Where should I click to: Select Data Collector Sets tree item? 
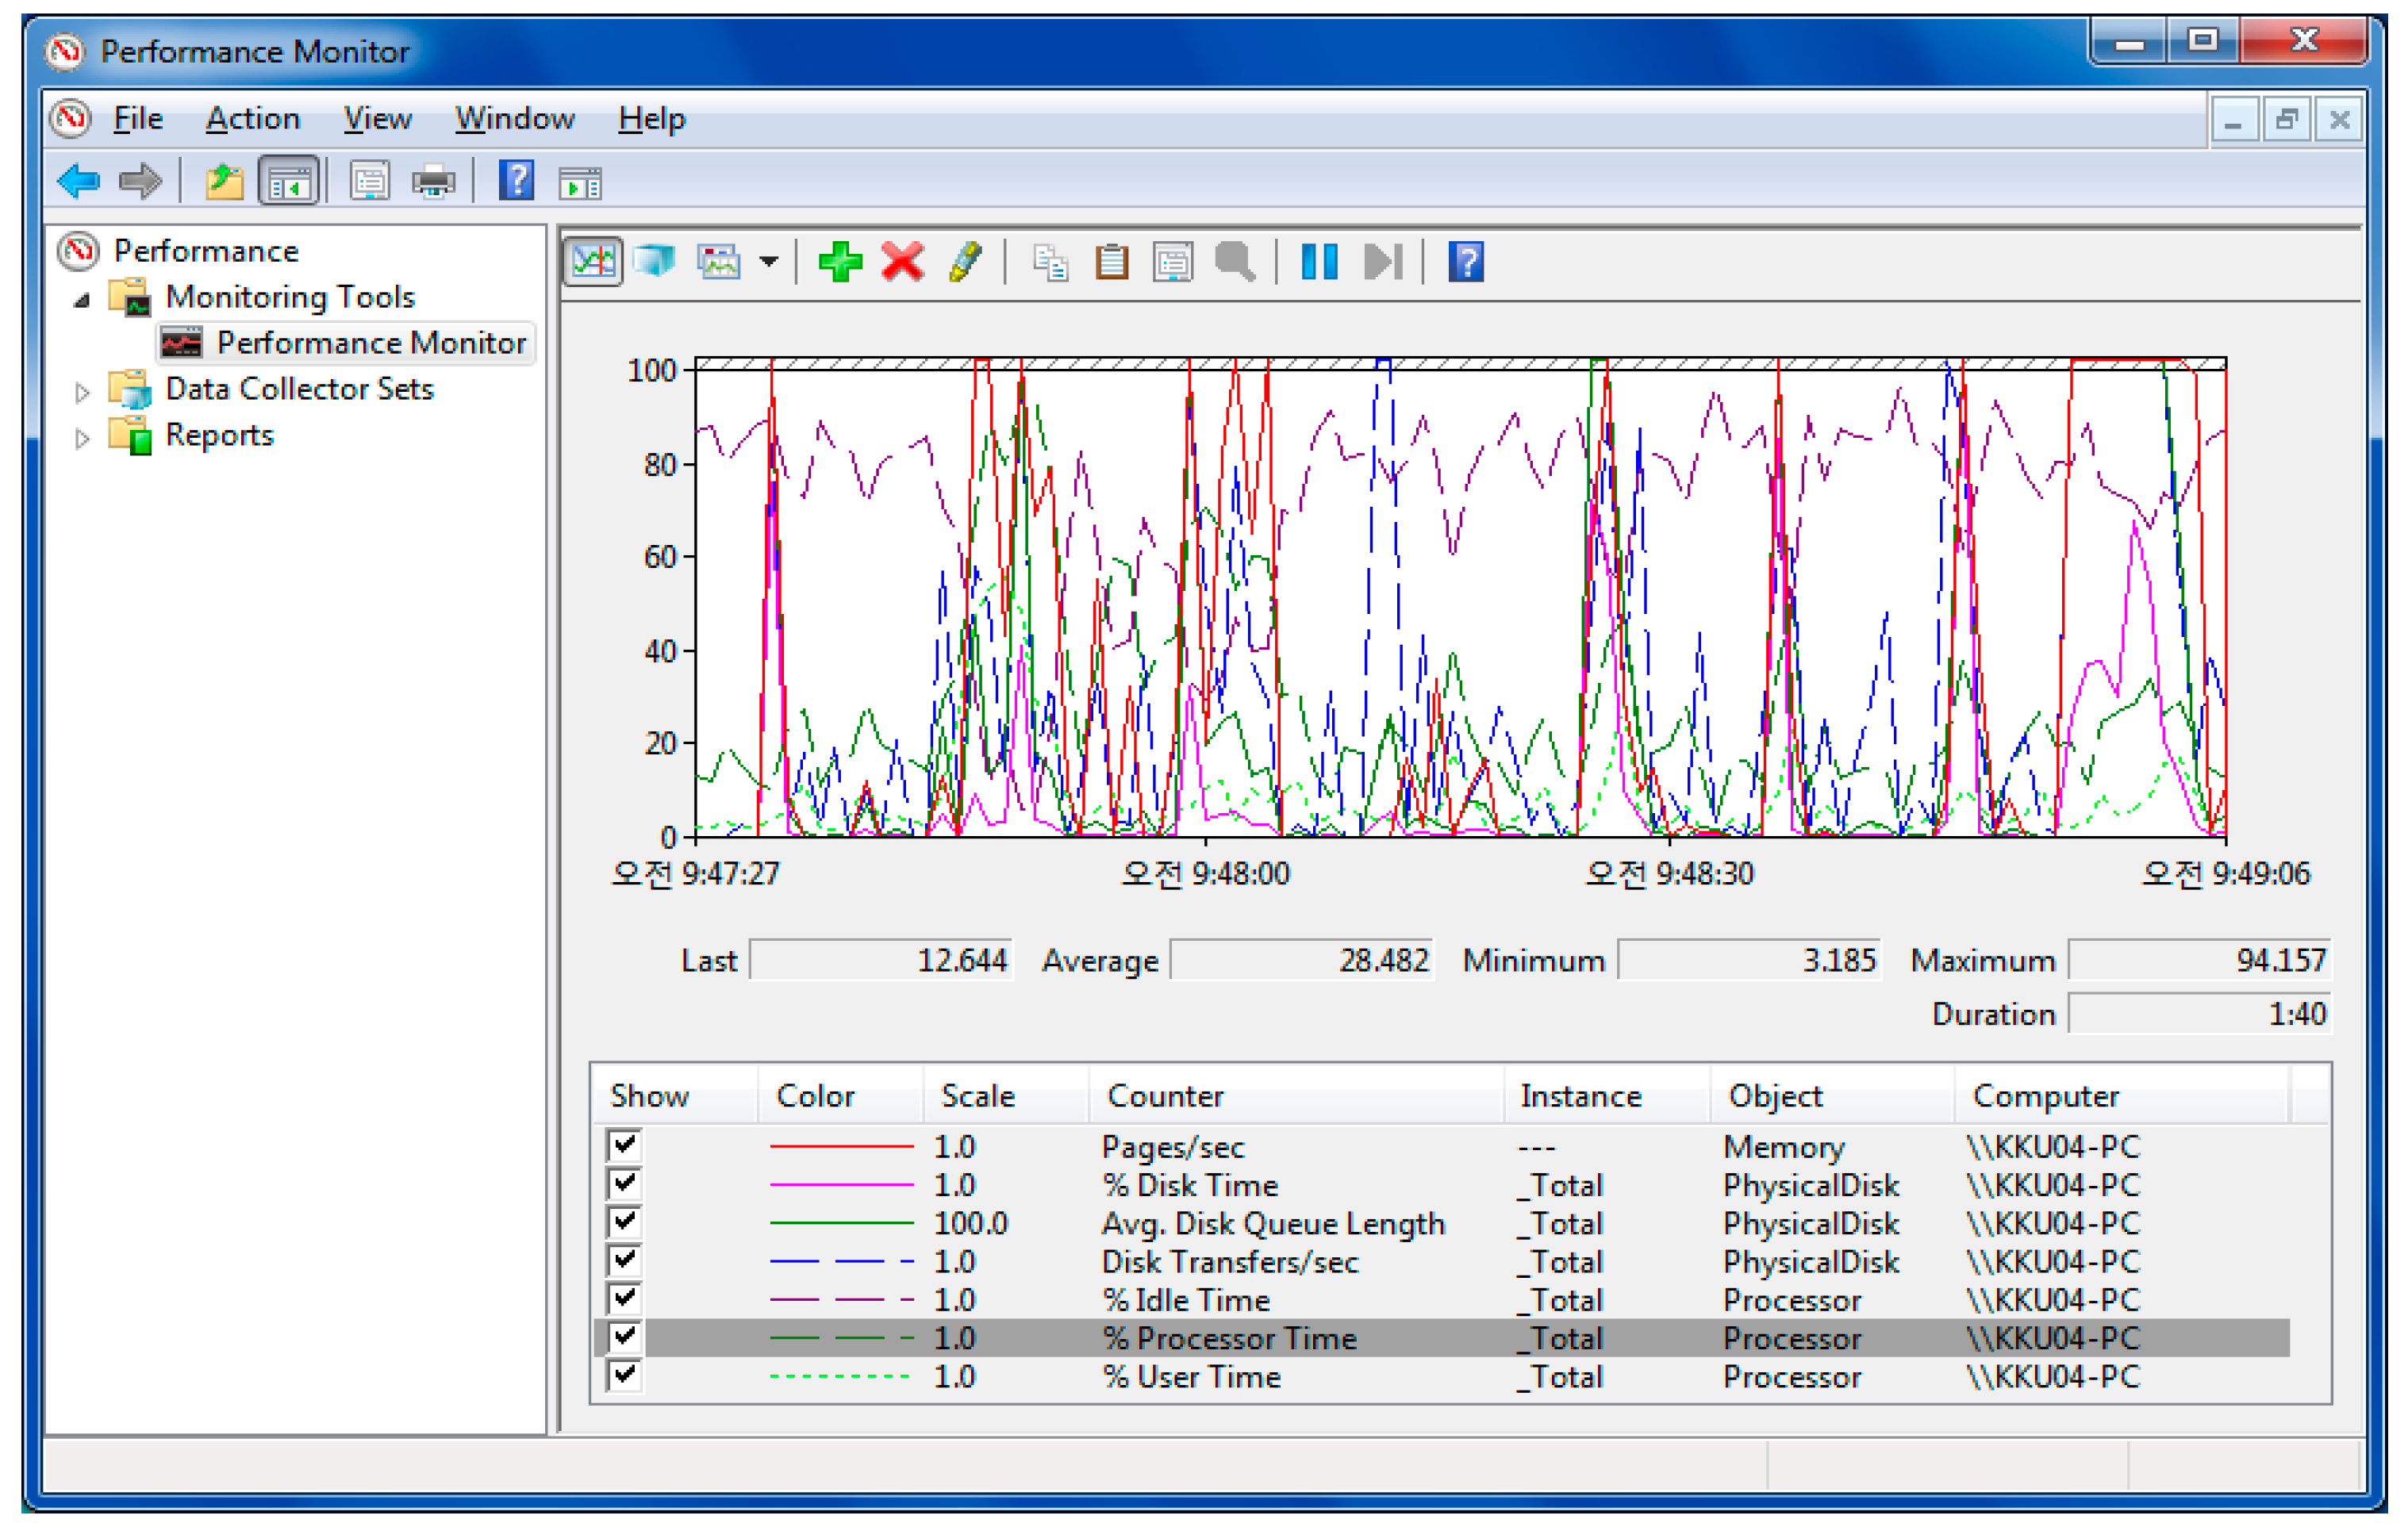pos(299,389)
